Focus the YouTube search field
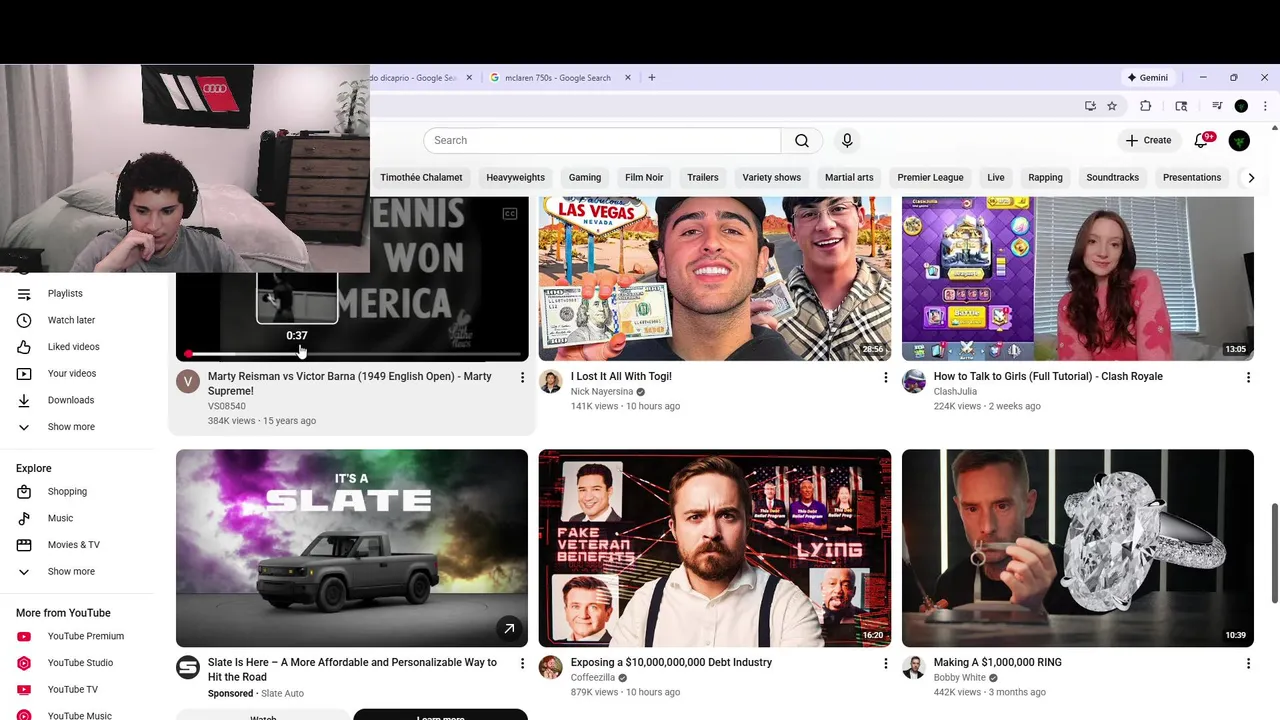 [602, 141]
